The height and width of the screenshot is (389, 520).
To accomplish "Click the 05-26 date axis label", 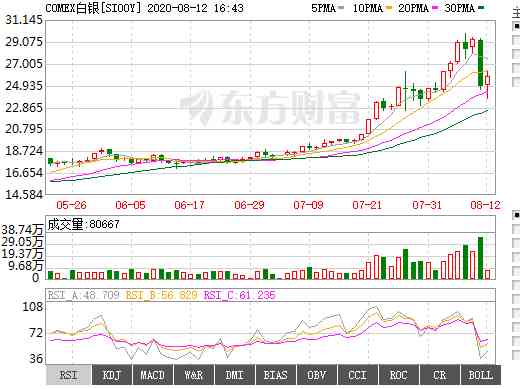I will coord(71,205).
